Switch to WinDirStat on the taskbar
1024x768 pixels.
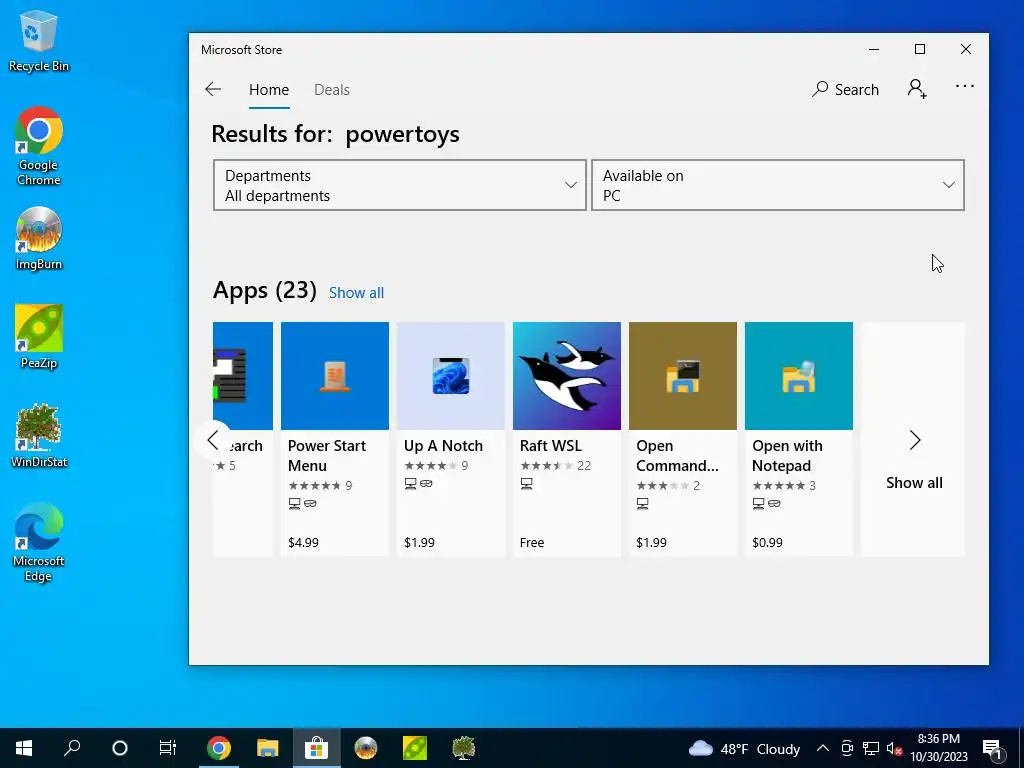pyautogui.click(x=464, y=748)
